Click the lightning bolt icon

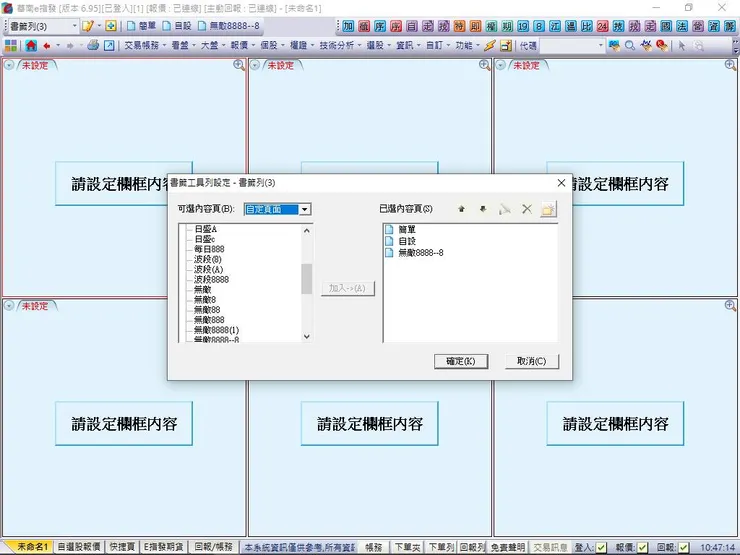pos(490,46)
